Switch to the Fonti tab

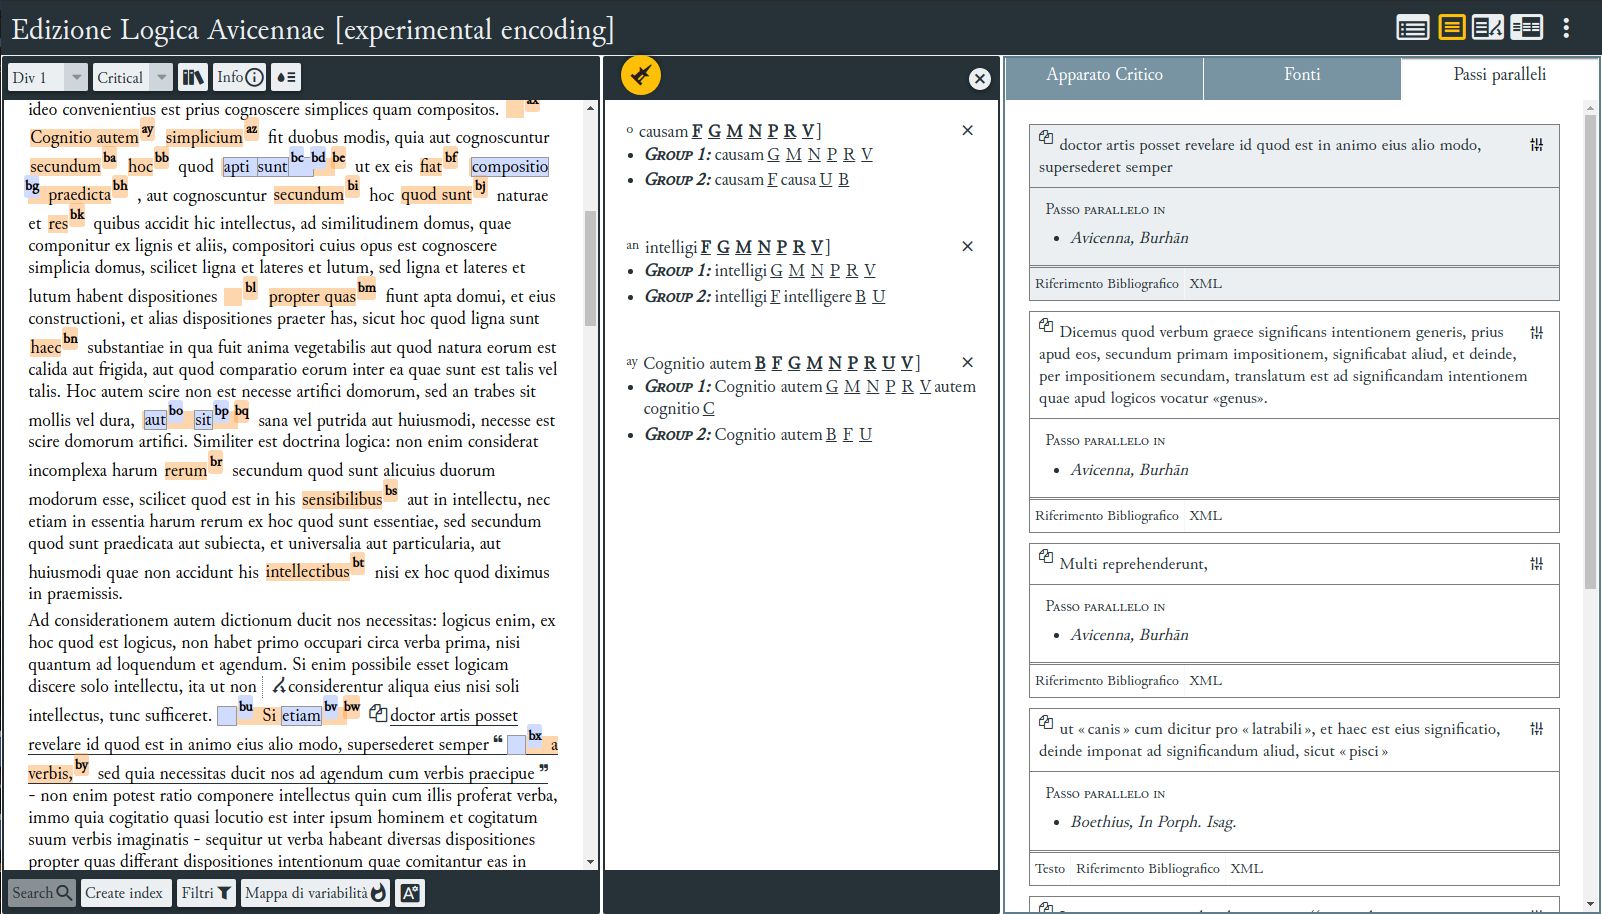point(1301,74)
